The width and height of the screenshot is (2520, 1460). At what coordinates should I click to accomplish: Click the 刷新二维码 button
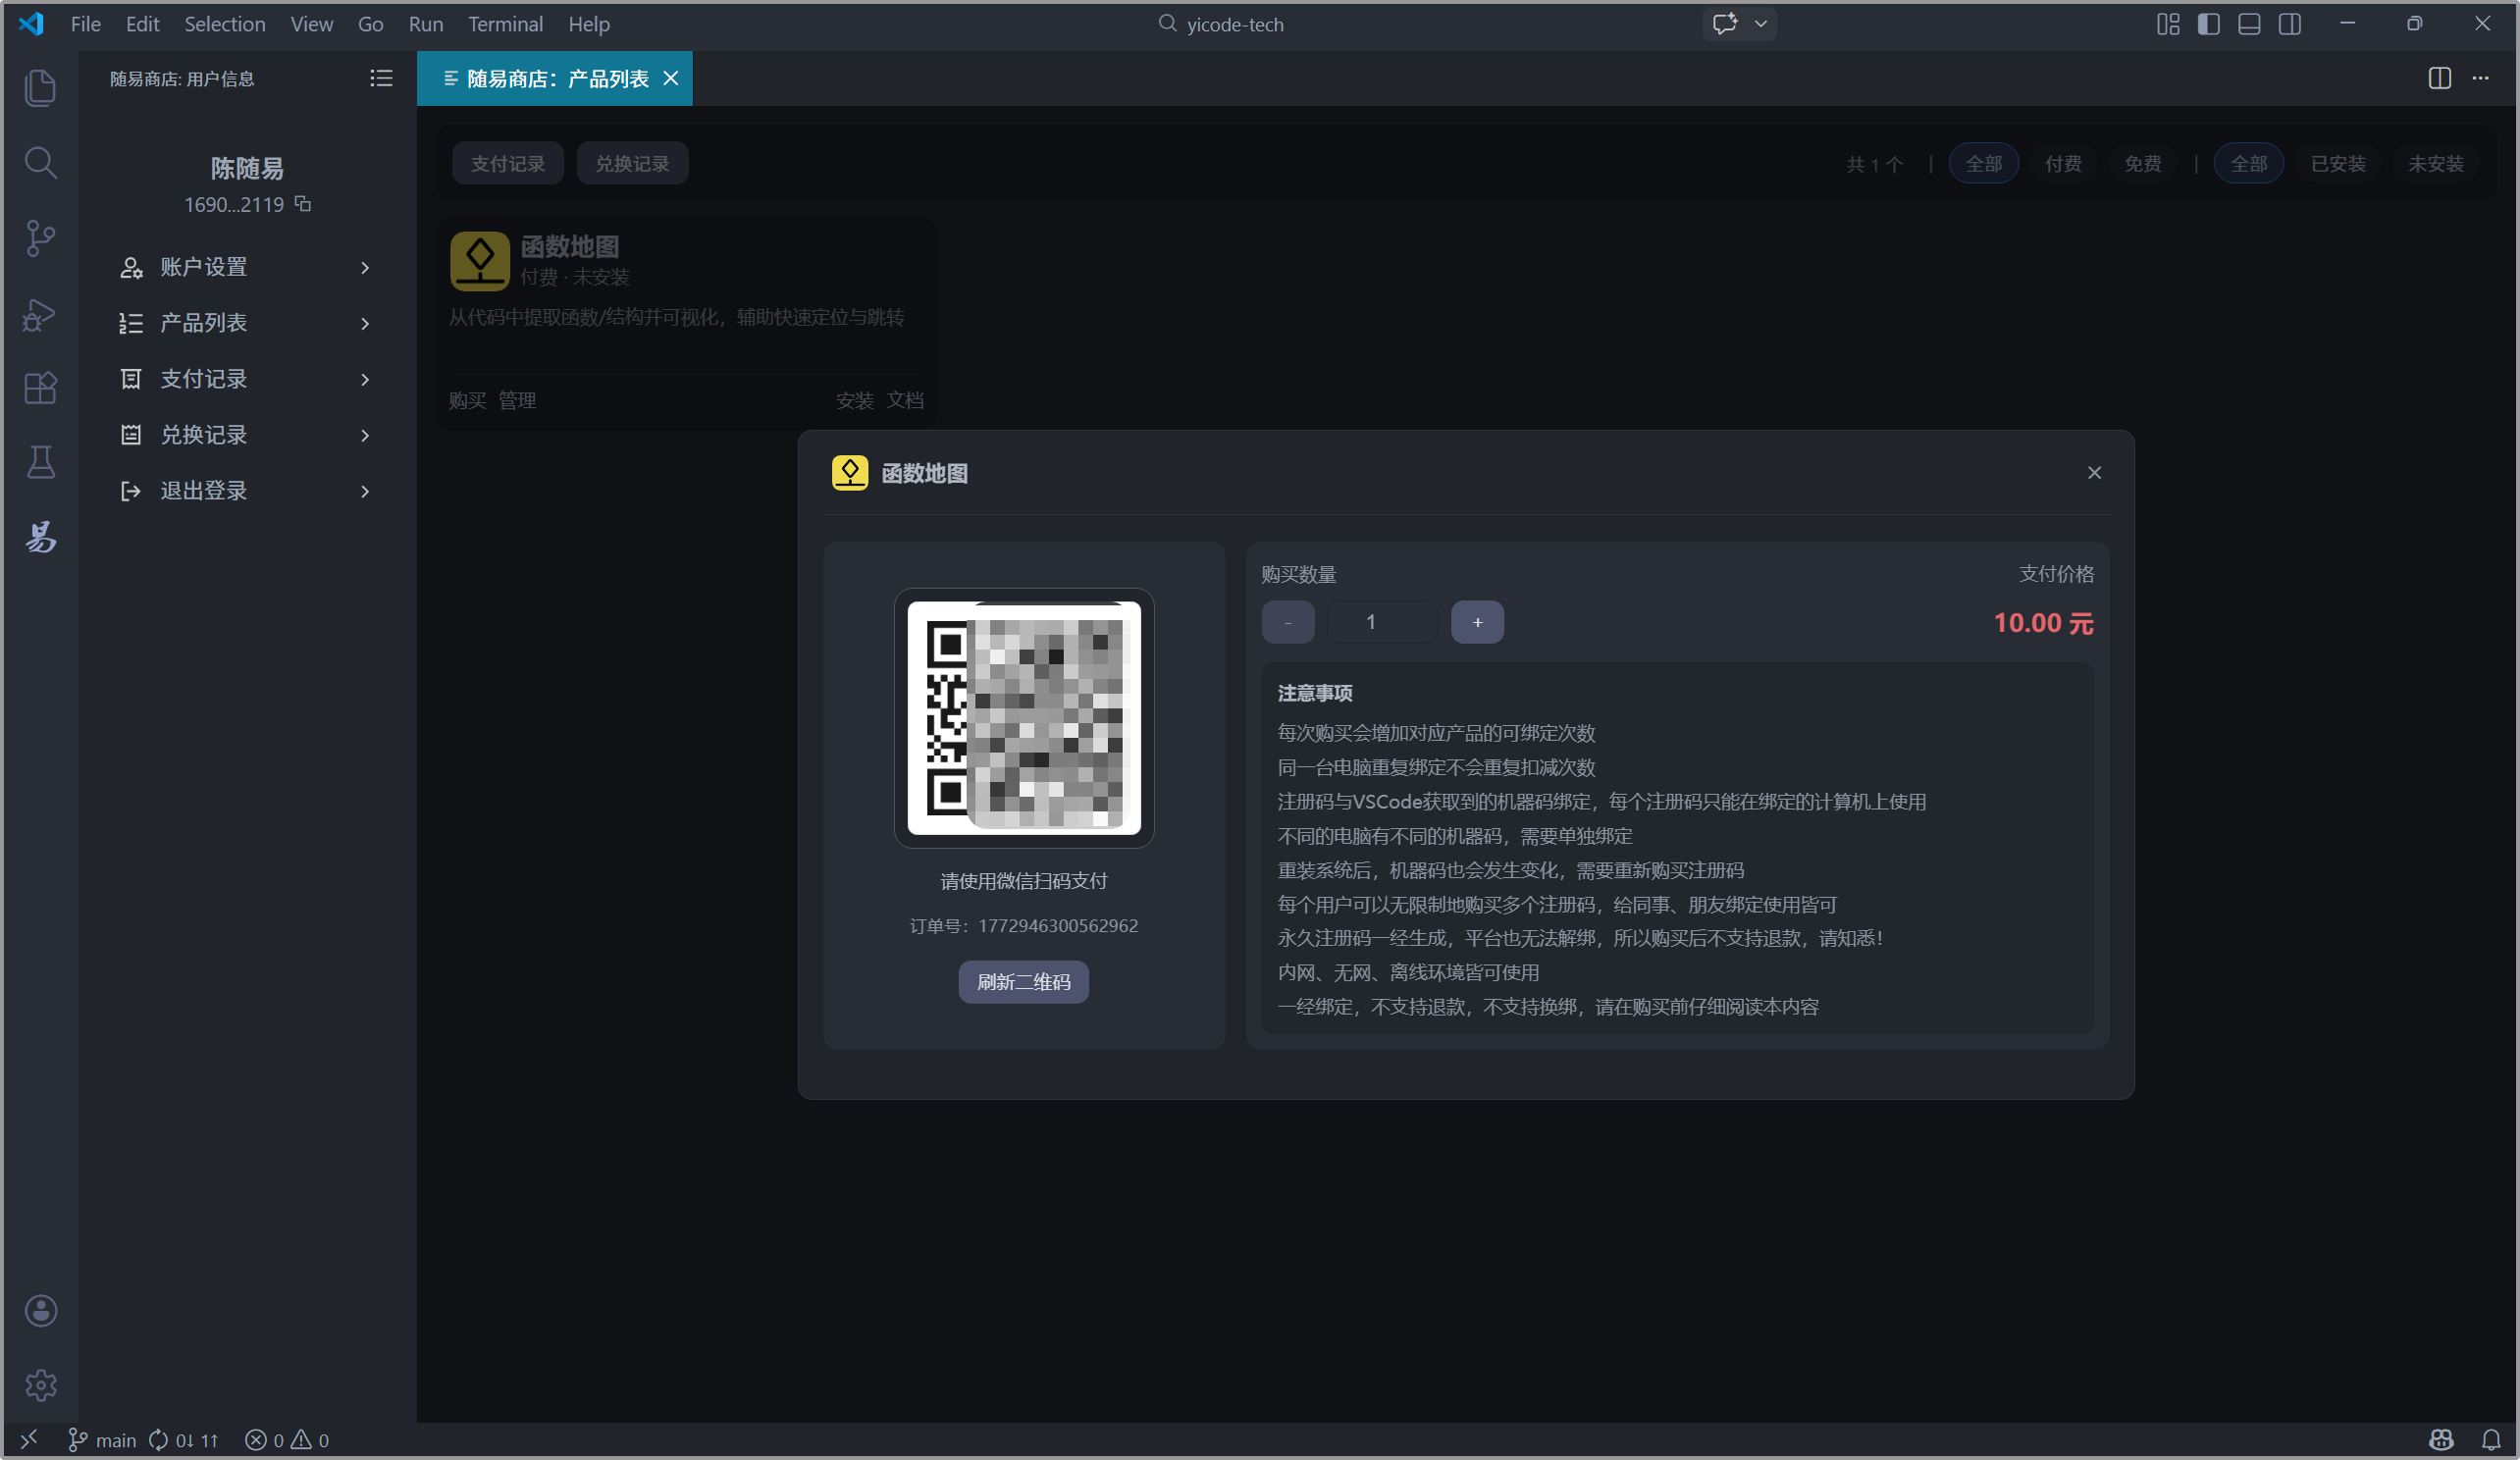click(1023, 982)
